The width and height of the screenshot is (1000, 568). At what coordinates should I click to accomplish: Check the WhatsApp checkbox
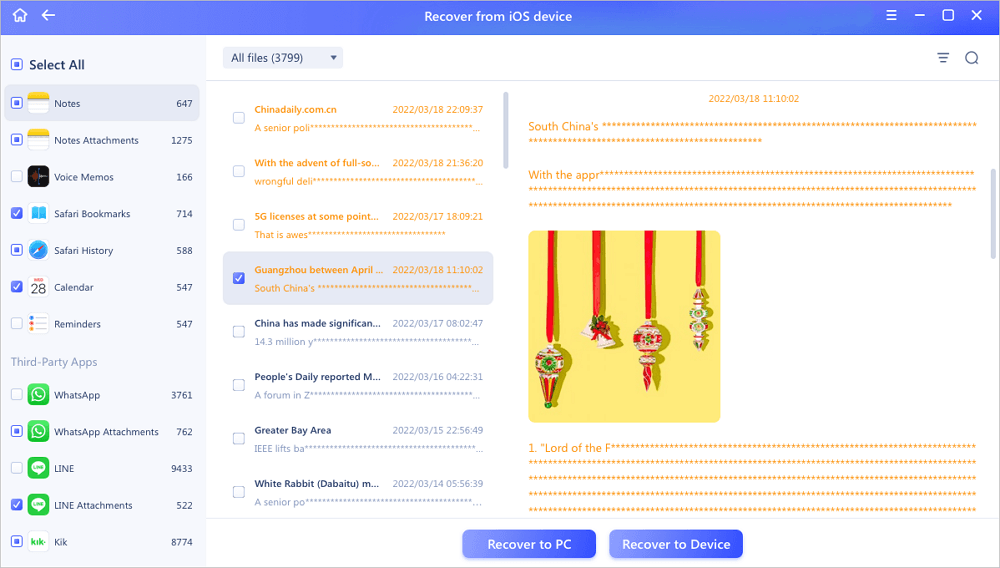click(17, 395)
